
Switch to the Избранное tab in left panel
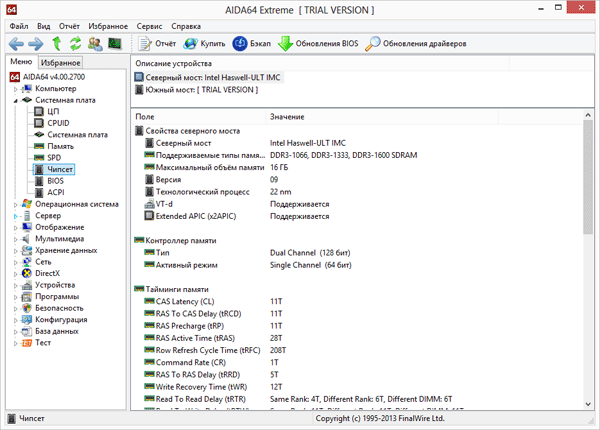click(60, 63)
